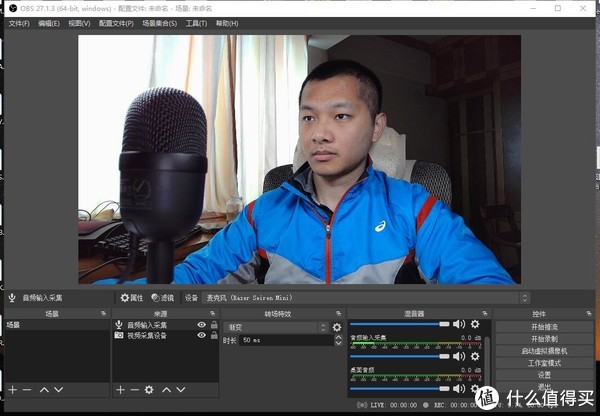
Task: Open the 设置 settings button
Action: click(544, 375)
